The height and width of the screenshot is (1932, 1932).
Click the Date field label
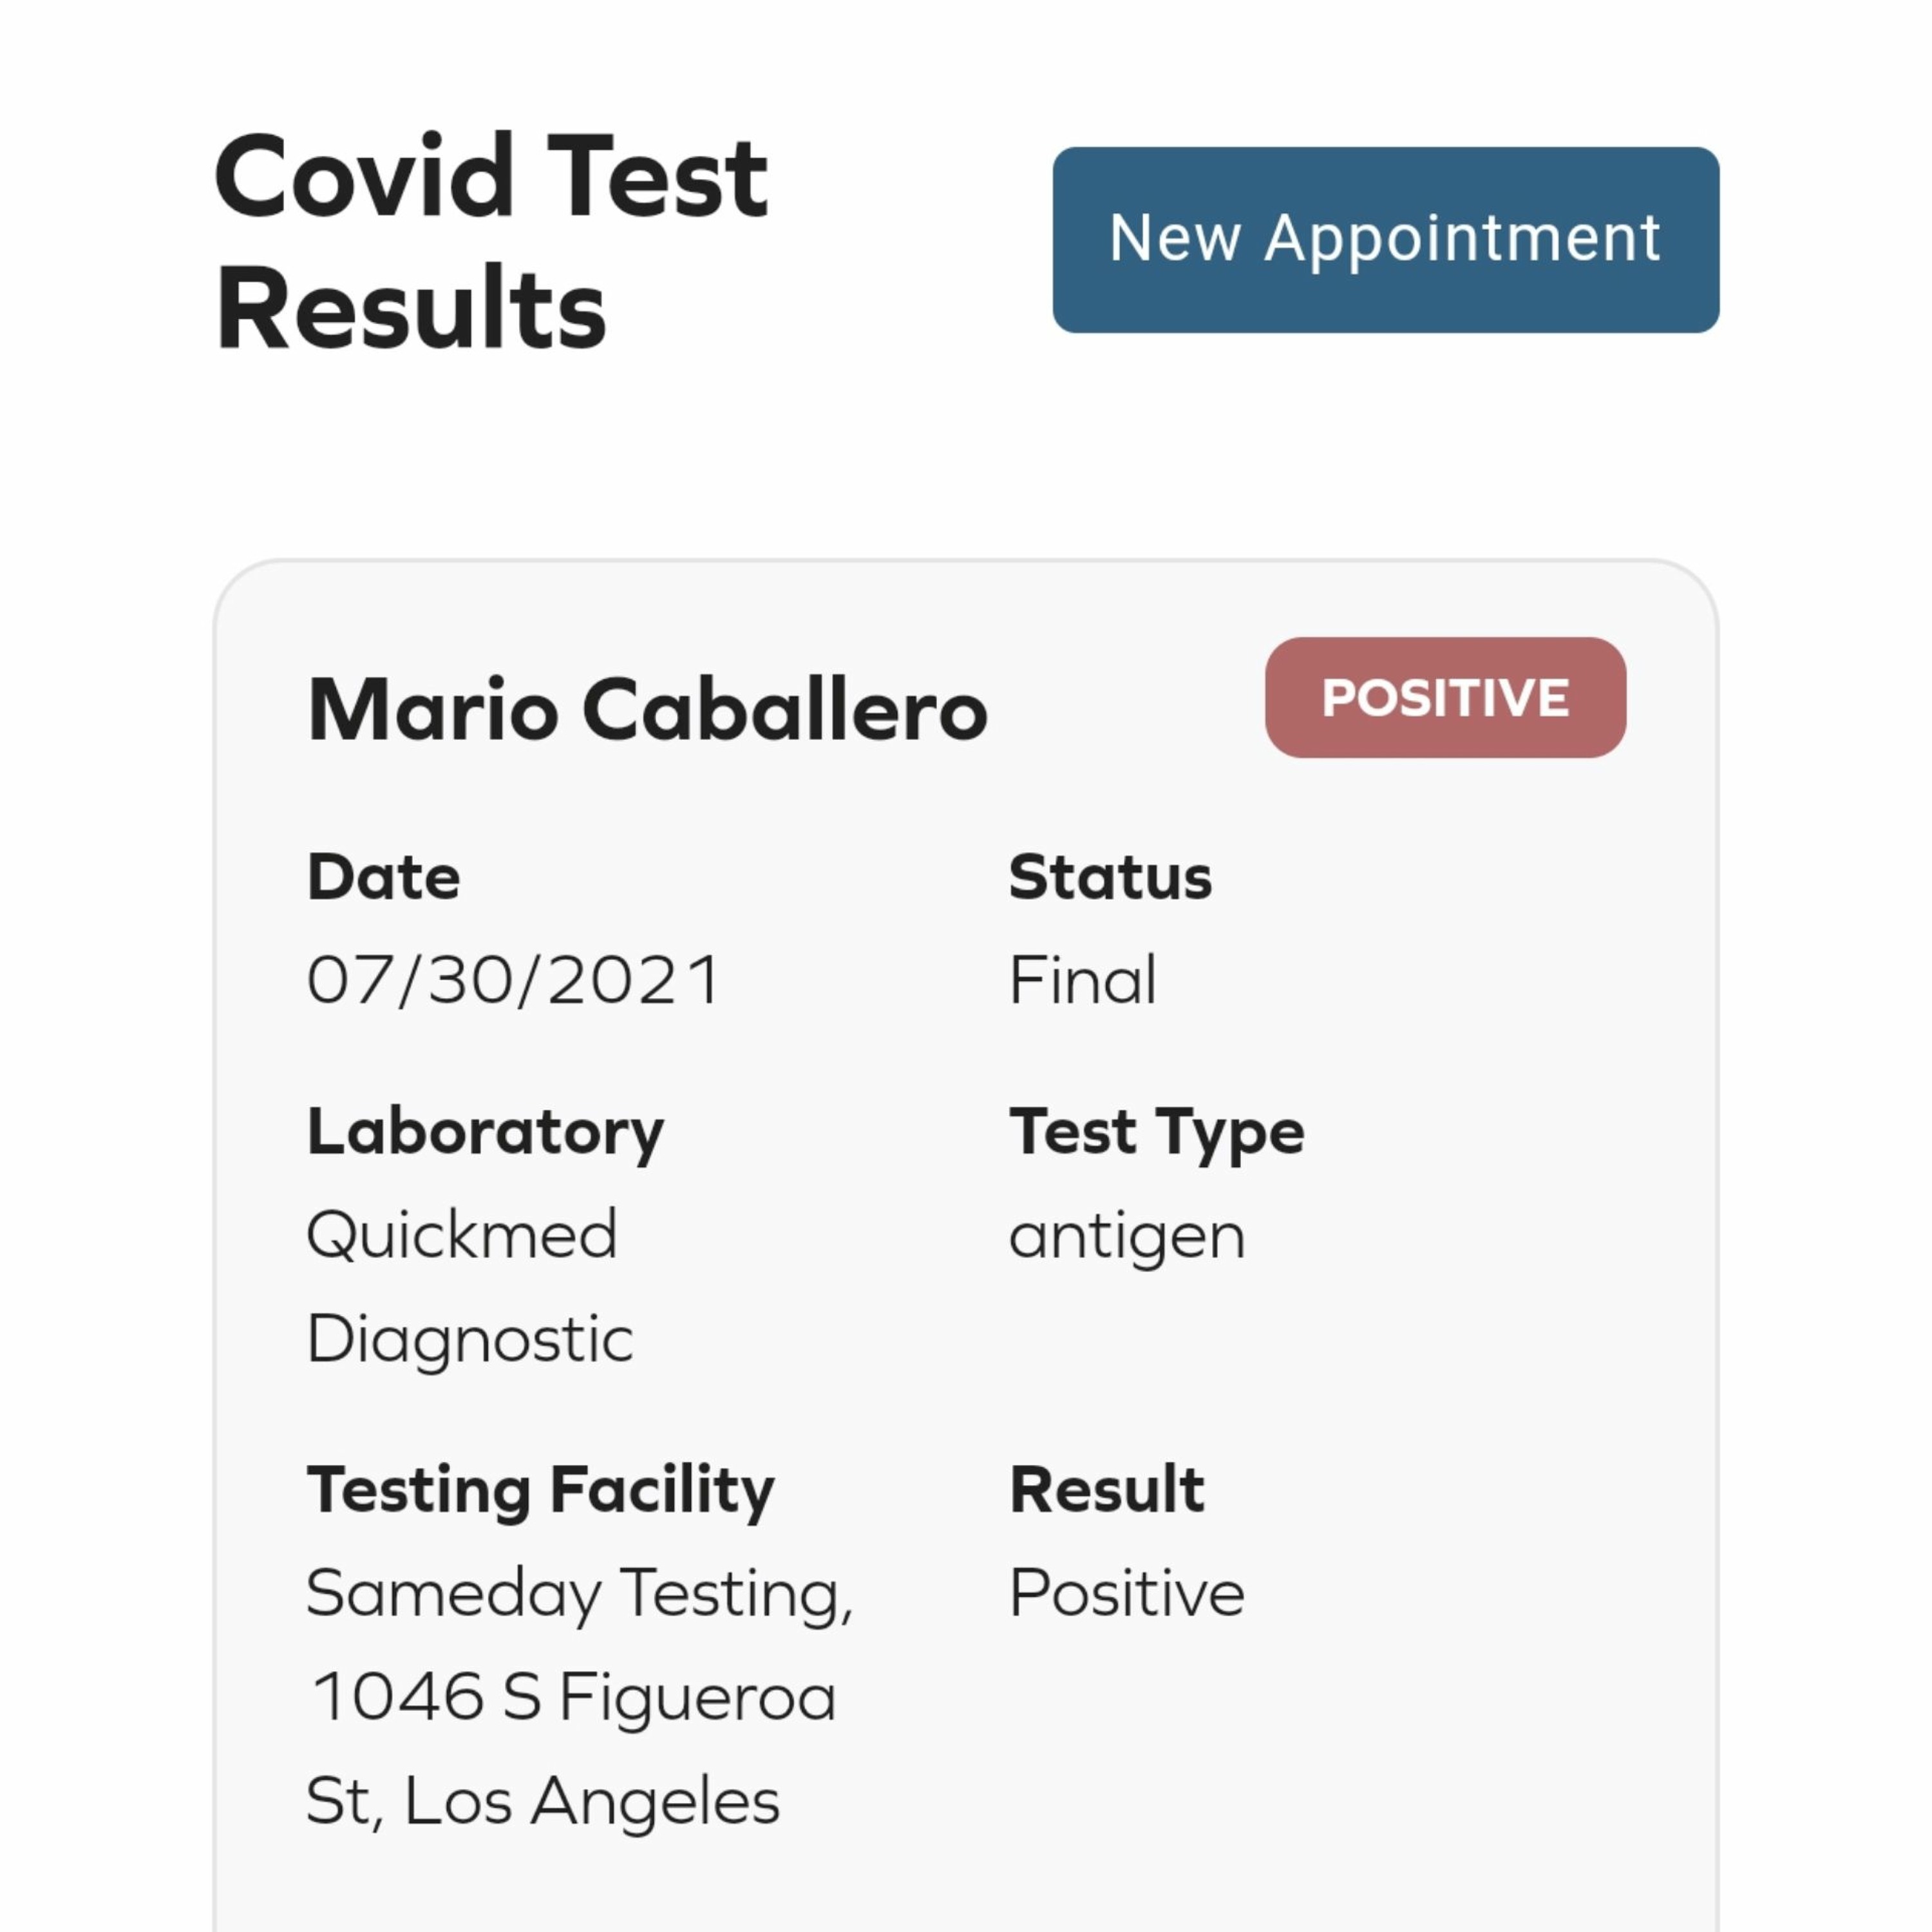(384, 877)
